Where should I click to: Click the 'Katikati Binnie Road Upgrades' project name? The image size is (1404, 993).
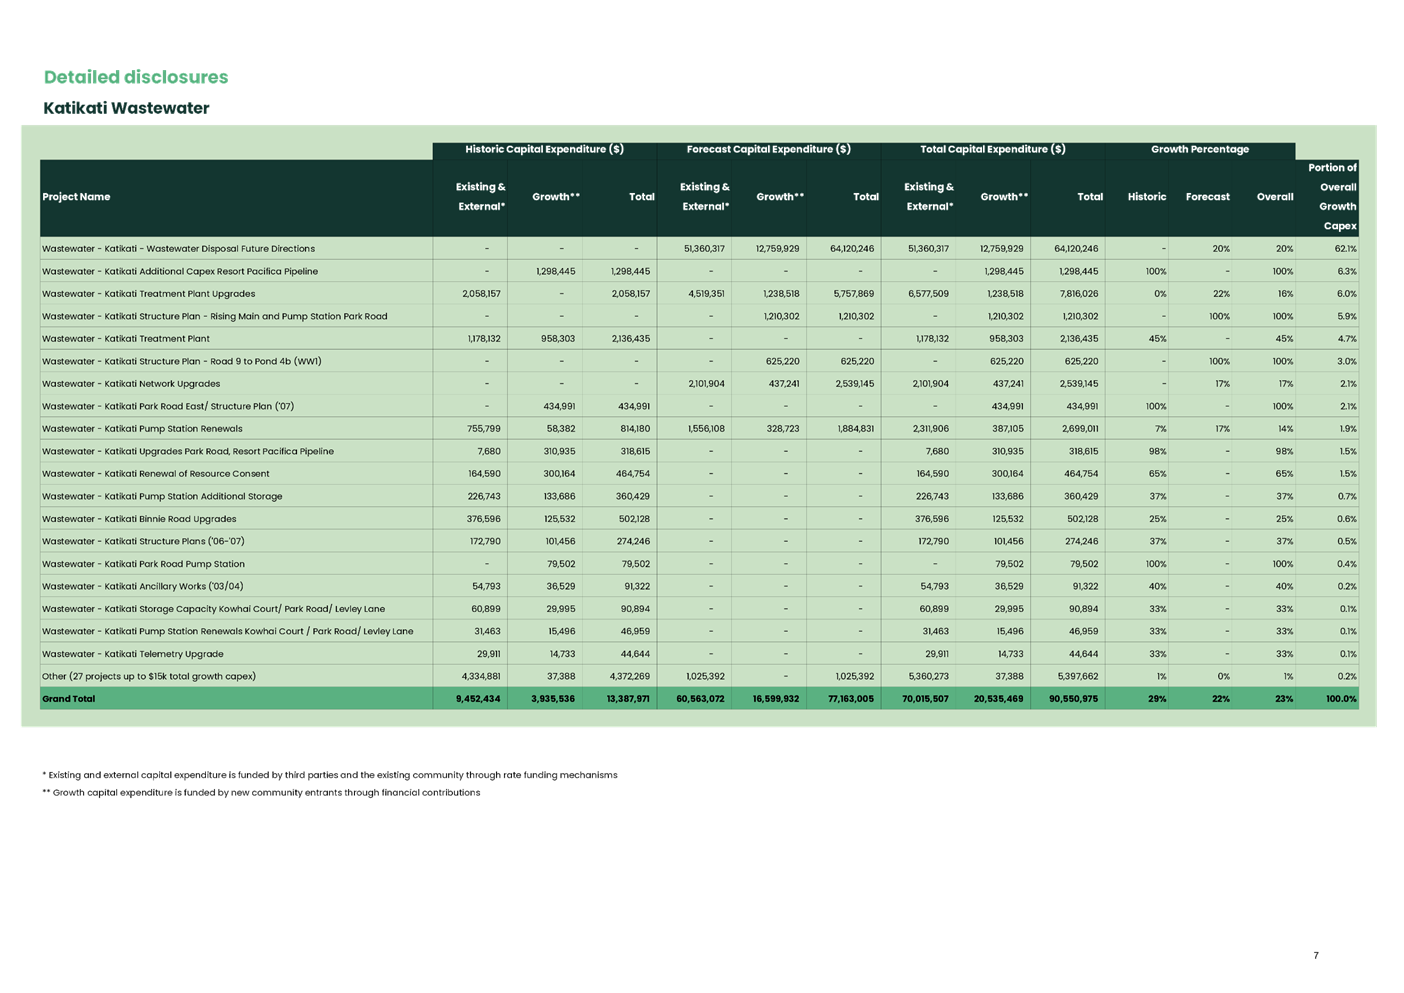[x=138, y=518]
